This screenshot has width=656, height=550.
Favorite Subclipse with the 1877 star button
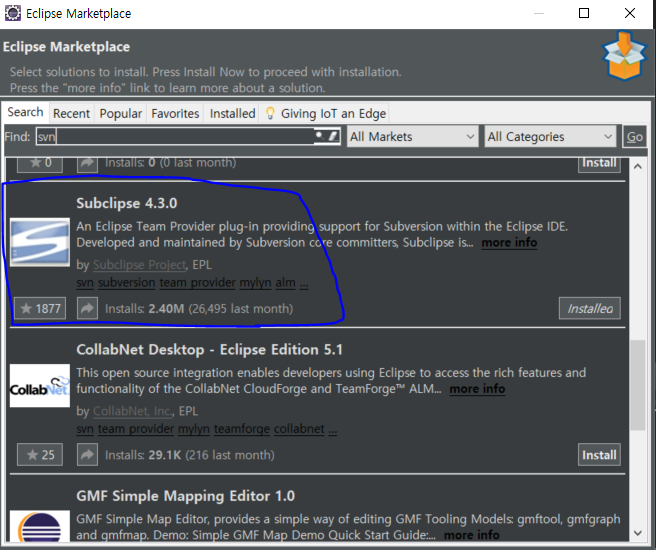[x=40, y=309]
